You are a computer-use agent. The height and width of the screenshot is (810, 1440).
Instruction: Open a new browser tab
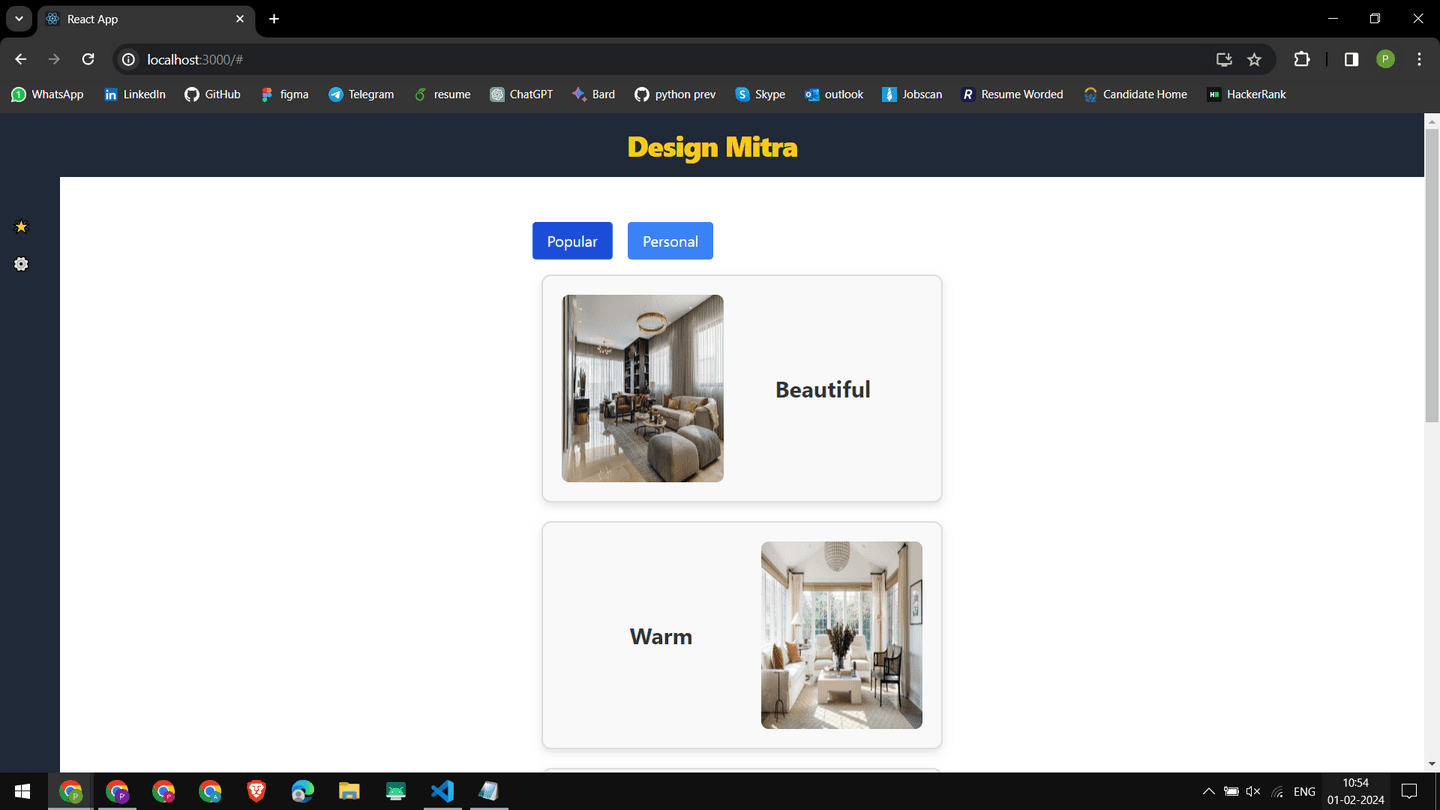point(274,19)
